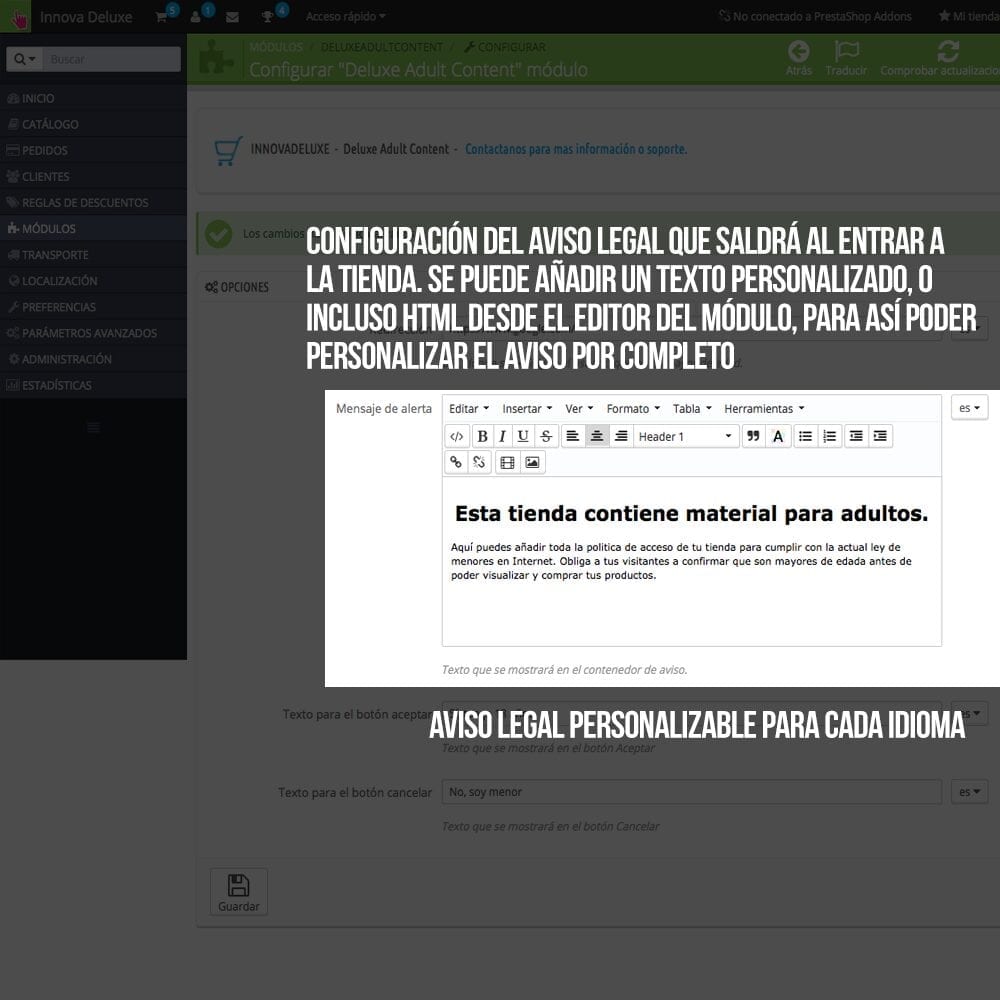Insert a link in editor
Image resolution: width=1000 pixels, height=1000 pixels.
click(456, 462)
